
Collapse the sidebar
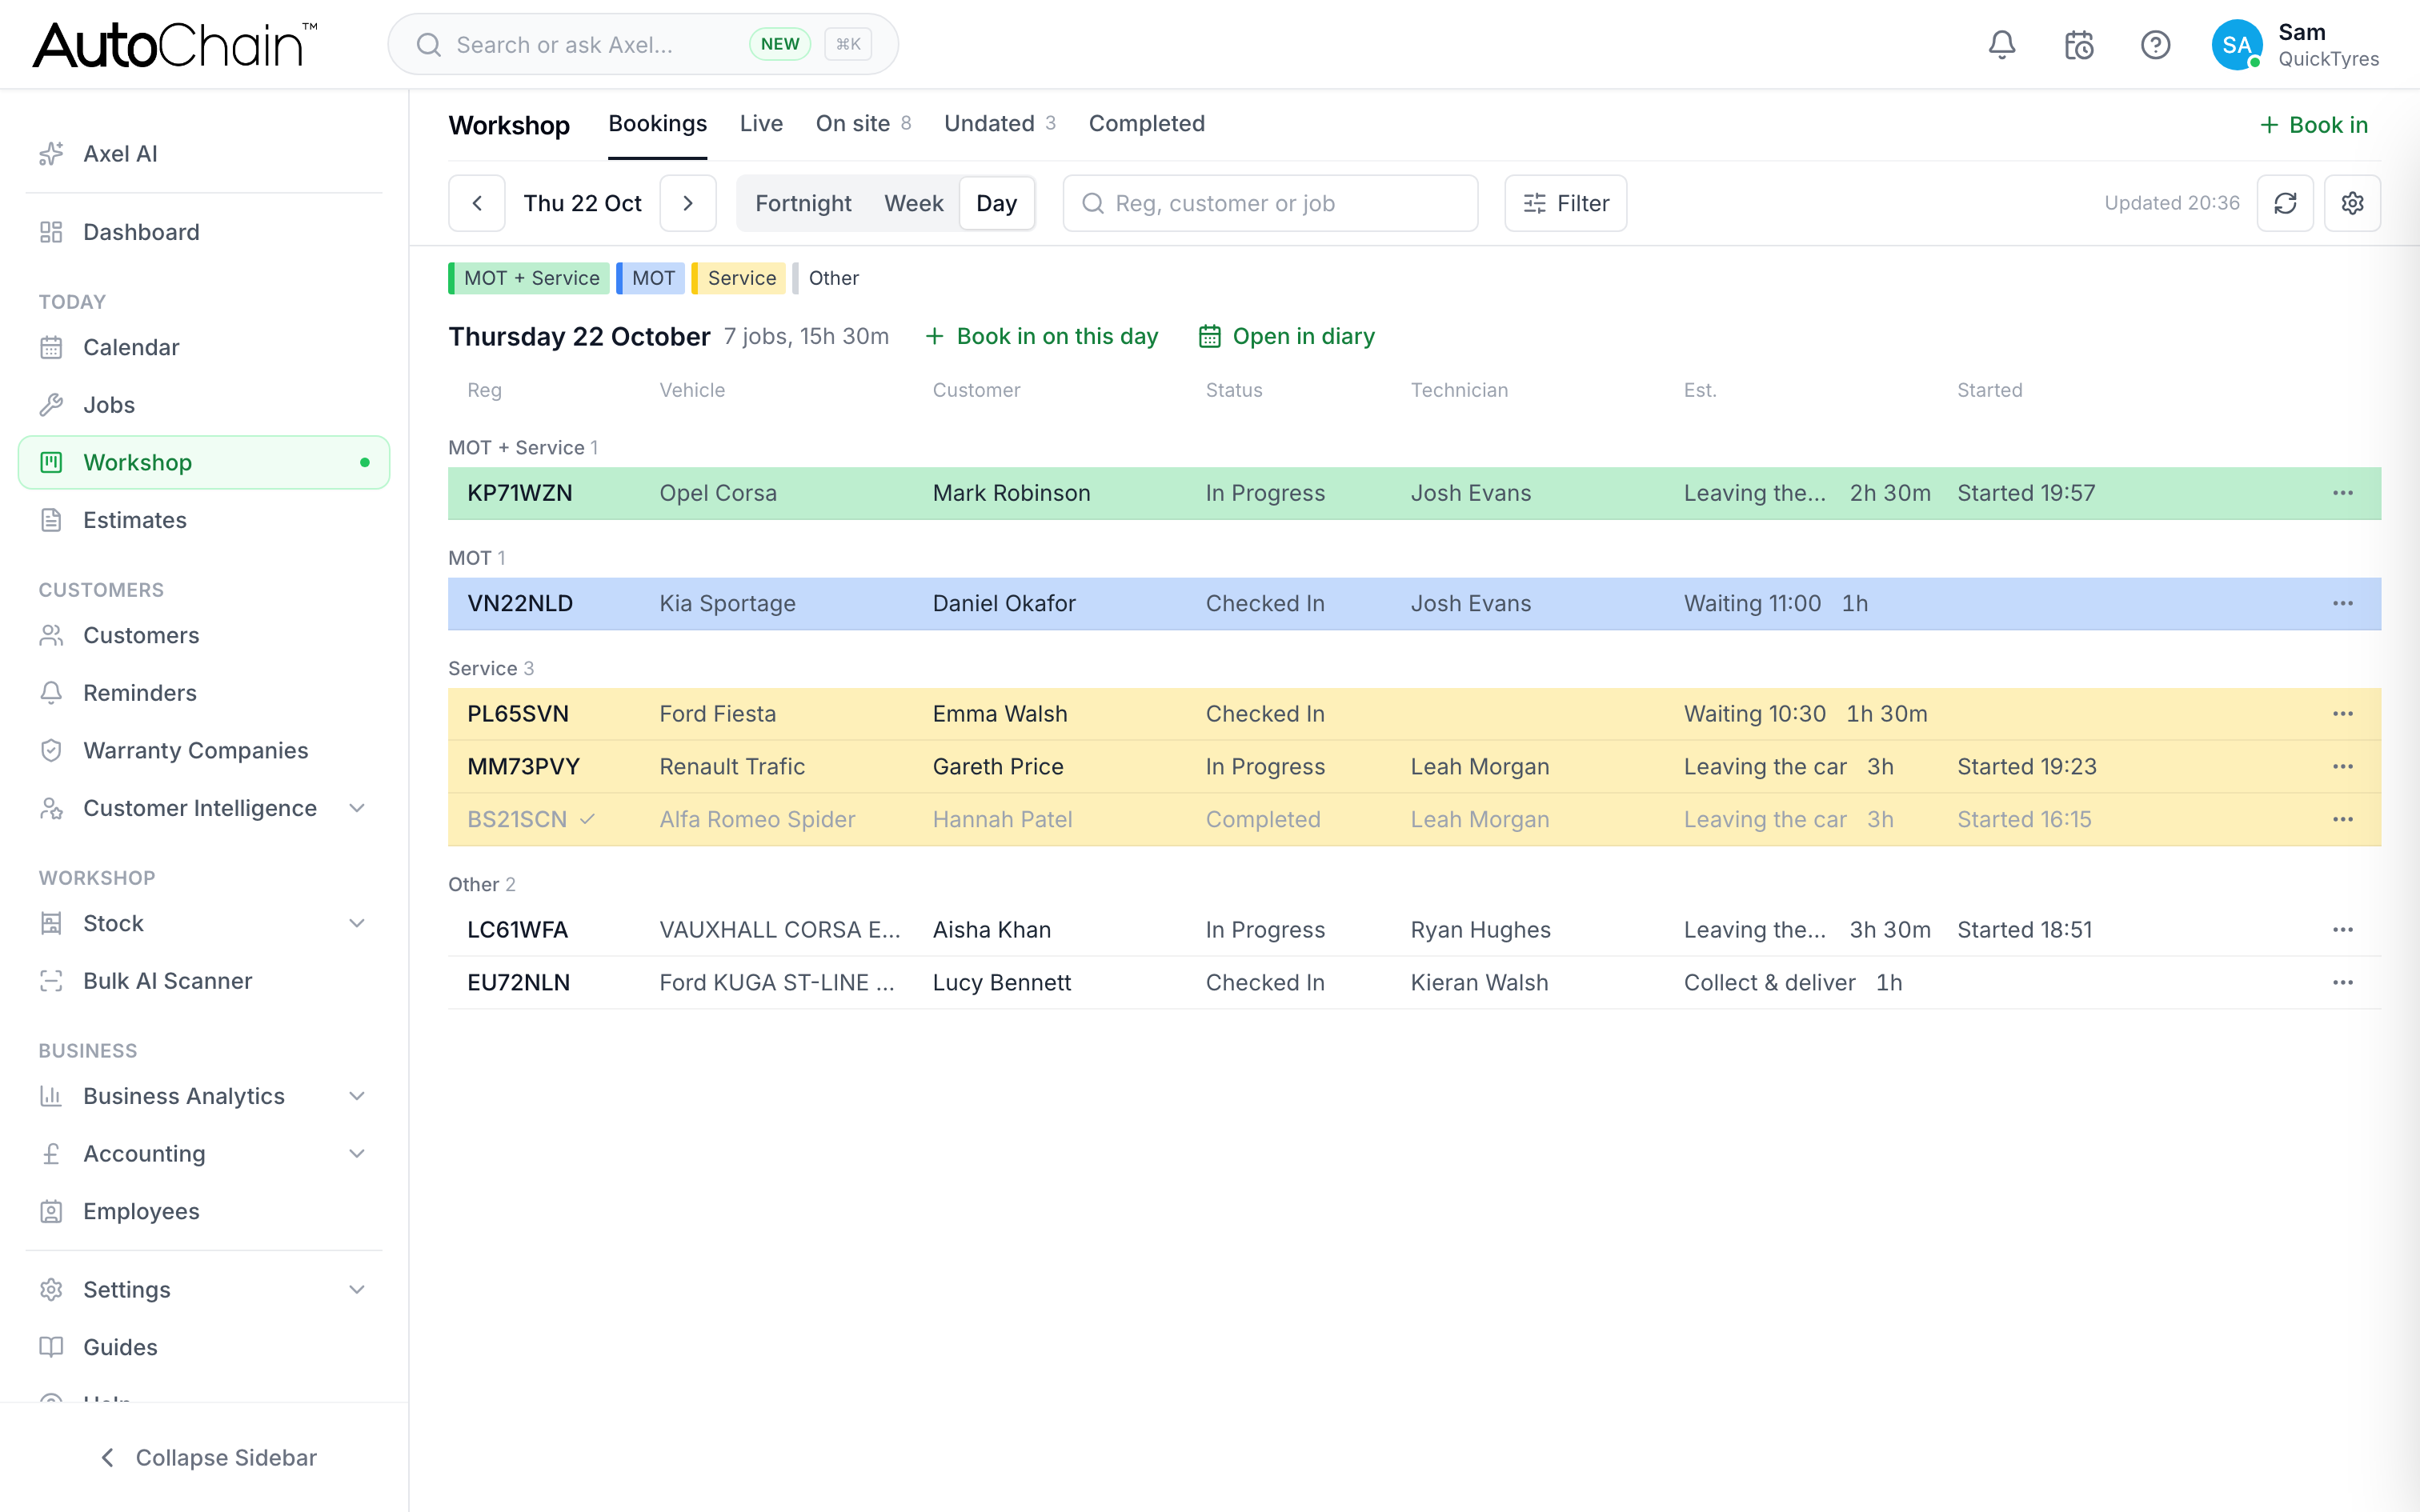coord(208,1458)
